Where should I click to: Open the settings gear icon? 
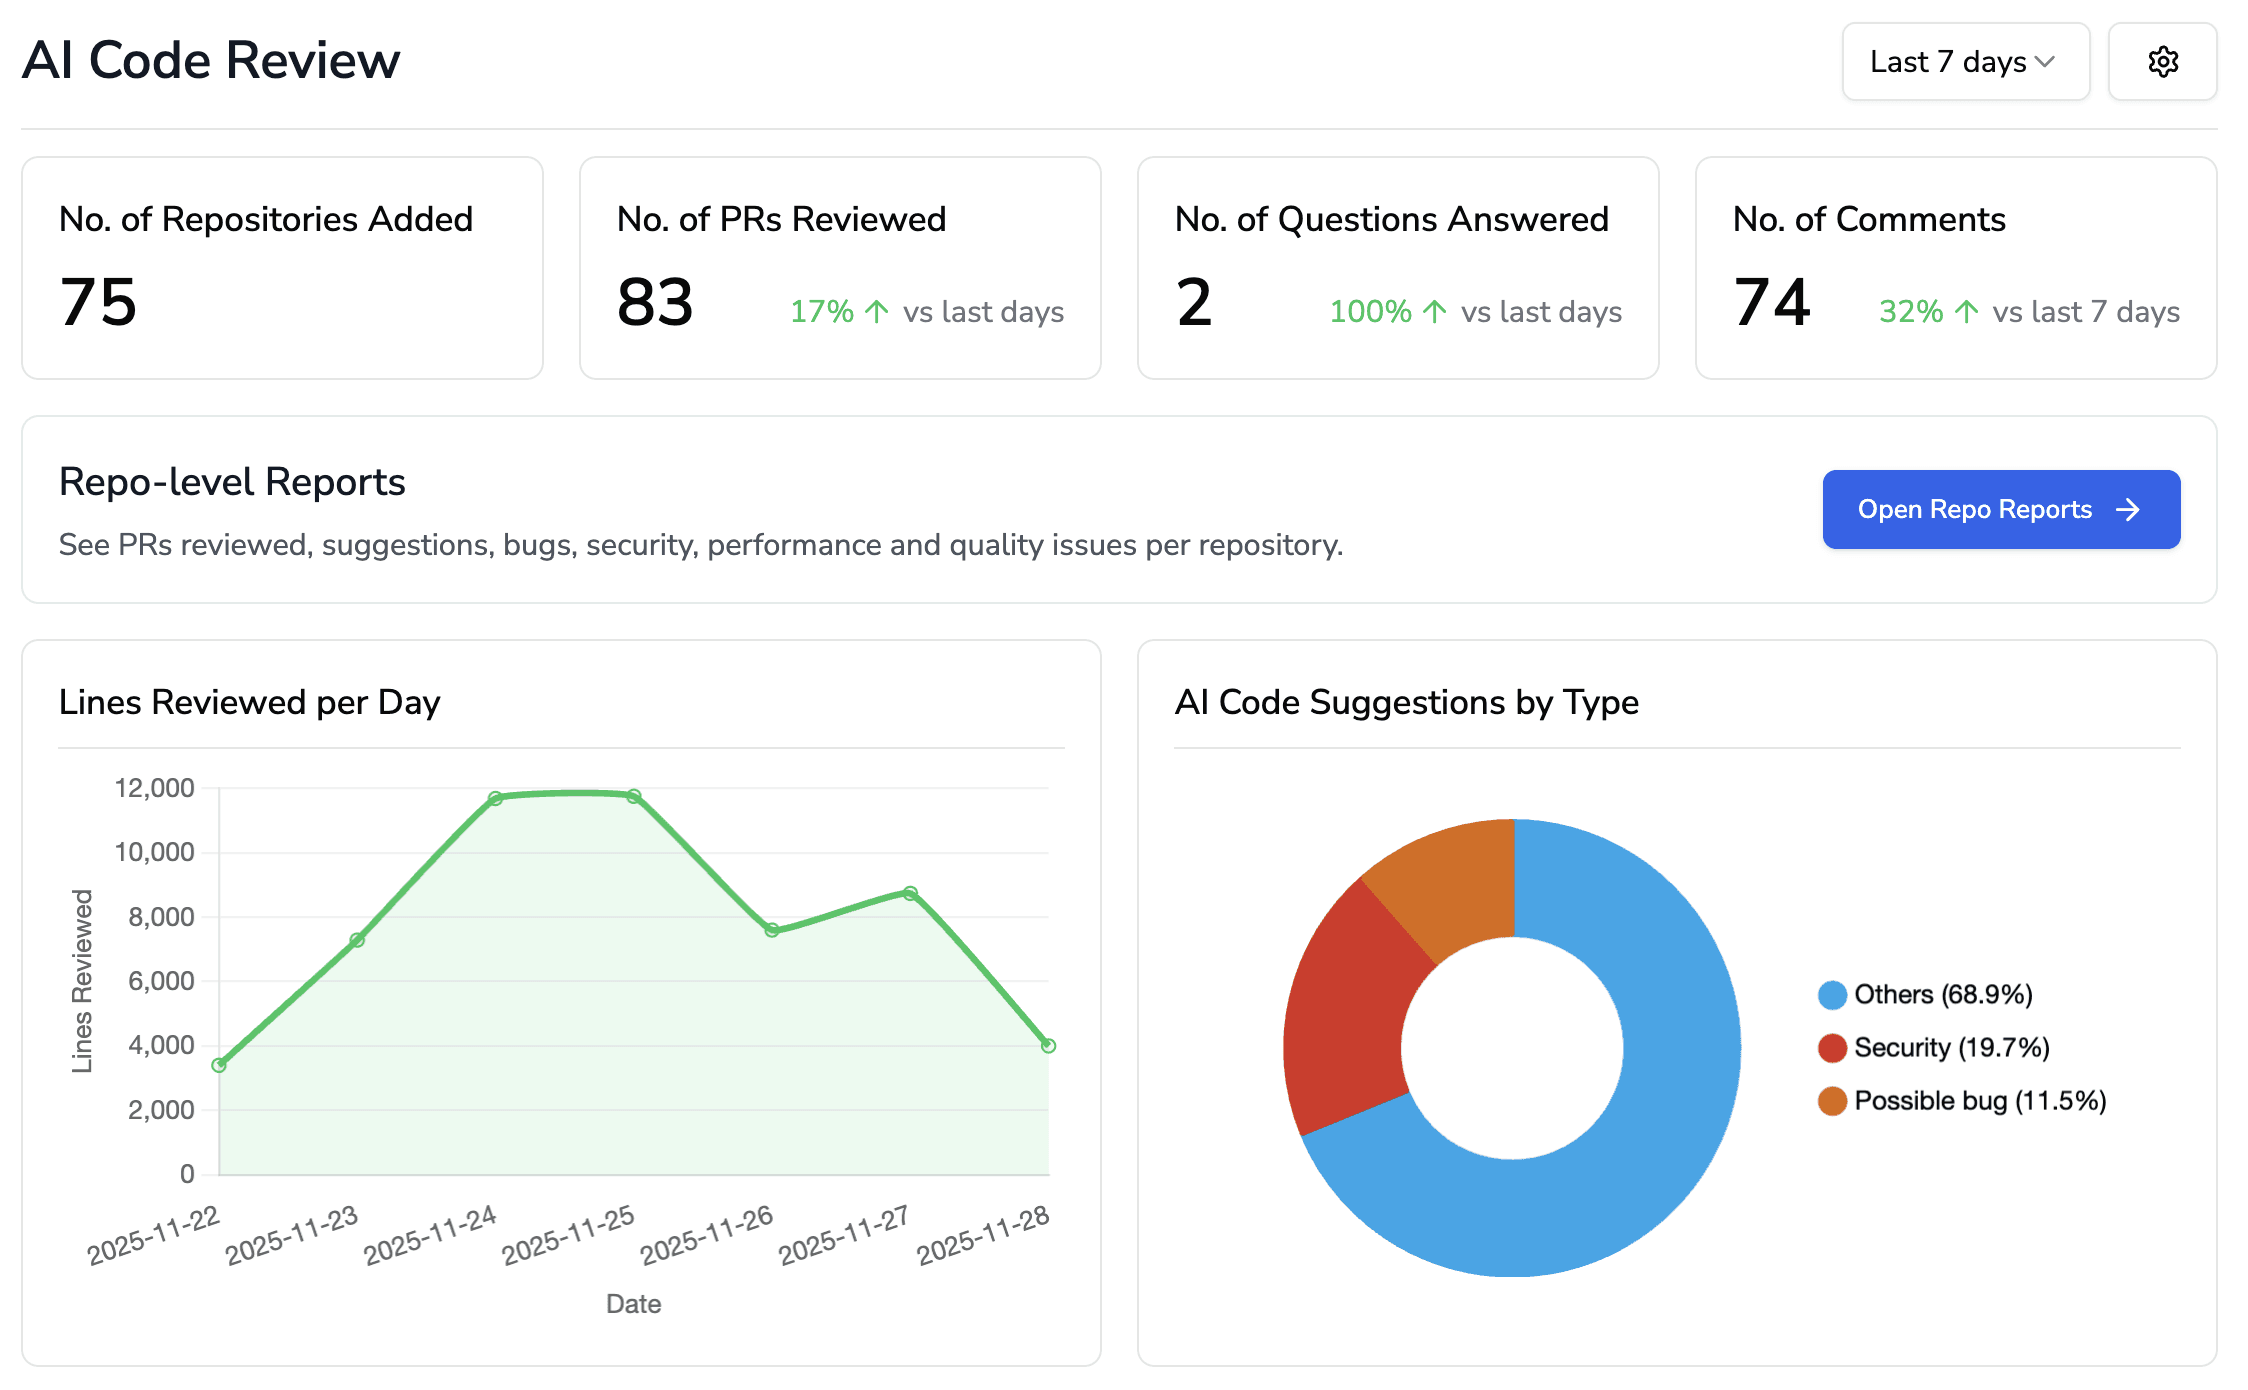tap(2163, 62)
